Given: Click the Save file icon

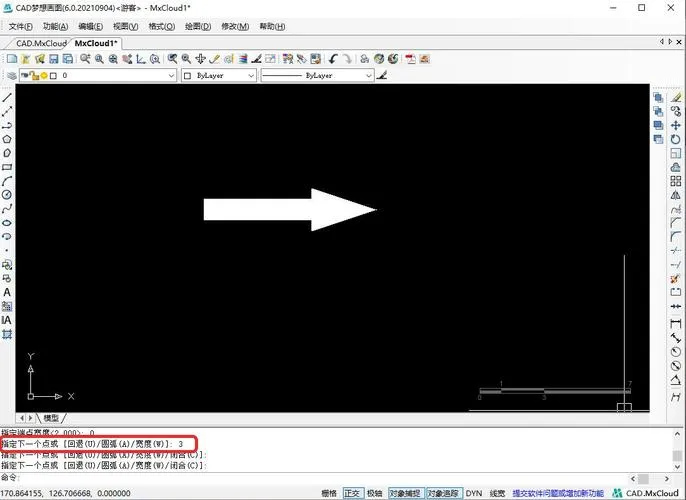Looking at the screenshot, I should [54, 60].
